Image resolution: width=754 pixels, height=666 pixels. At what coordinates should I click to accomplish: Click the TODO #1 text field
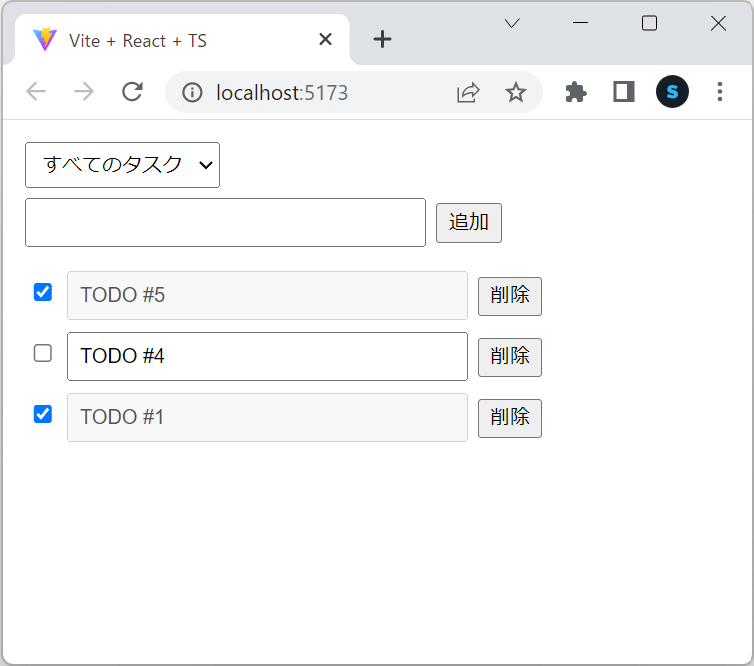pos(267,417)
